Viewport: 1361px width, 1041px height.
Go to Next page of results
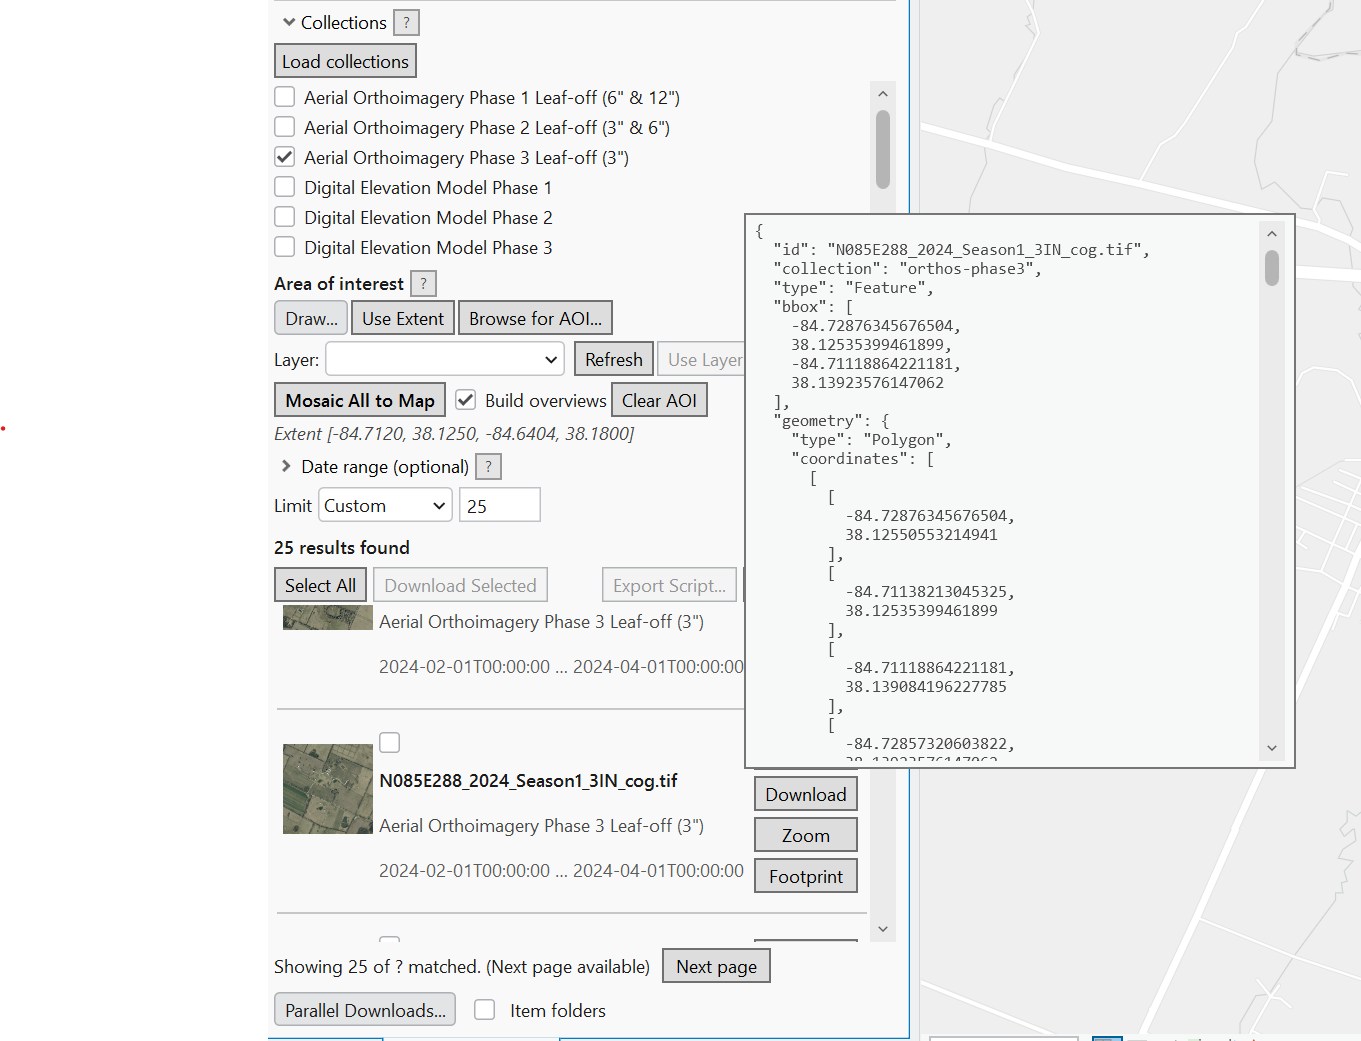716,966
